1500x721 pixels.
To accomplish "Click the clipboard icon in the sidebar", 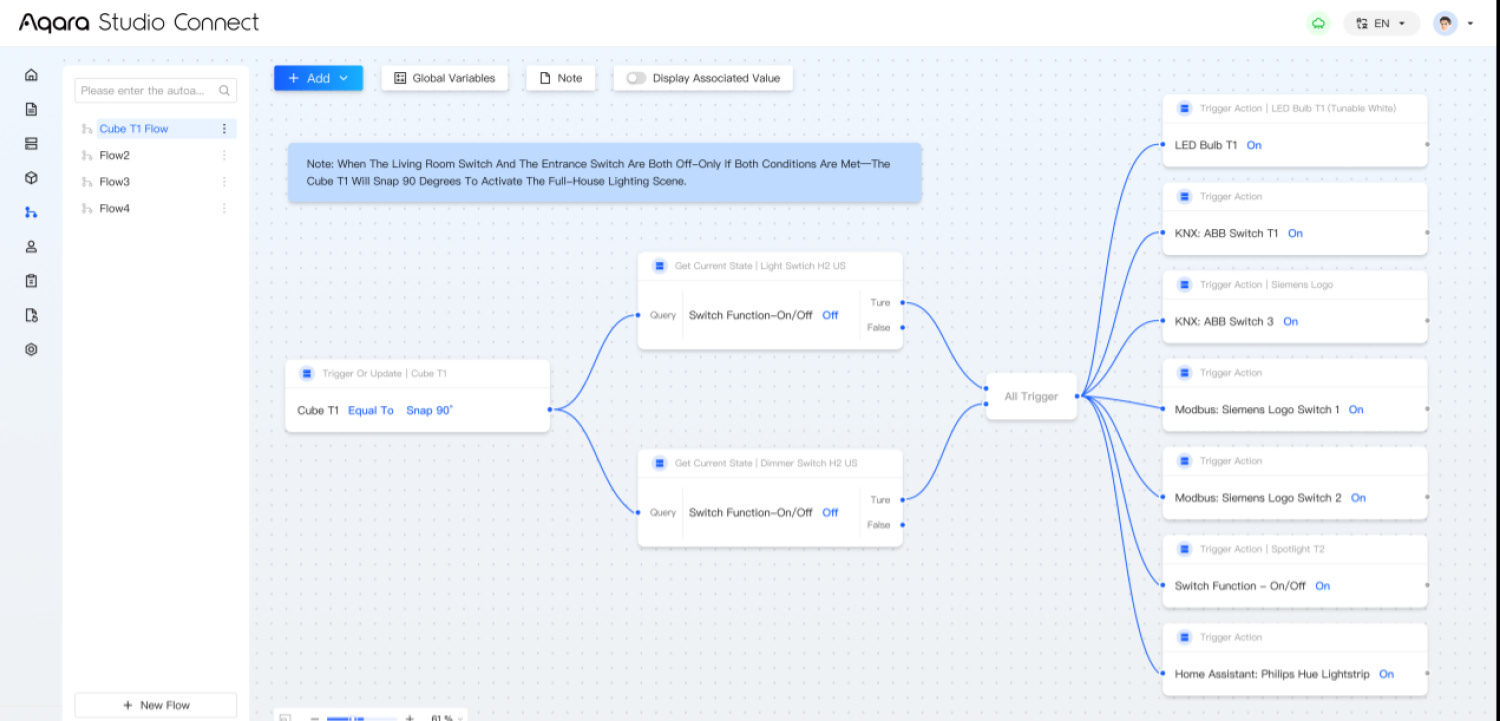I will (x=31, y=281).
